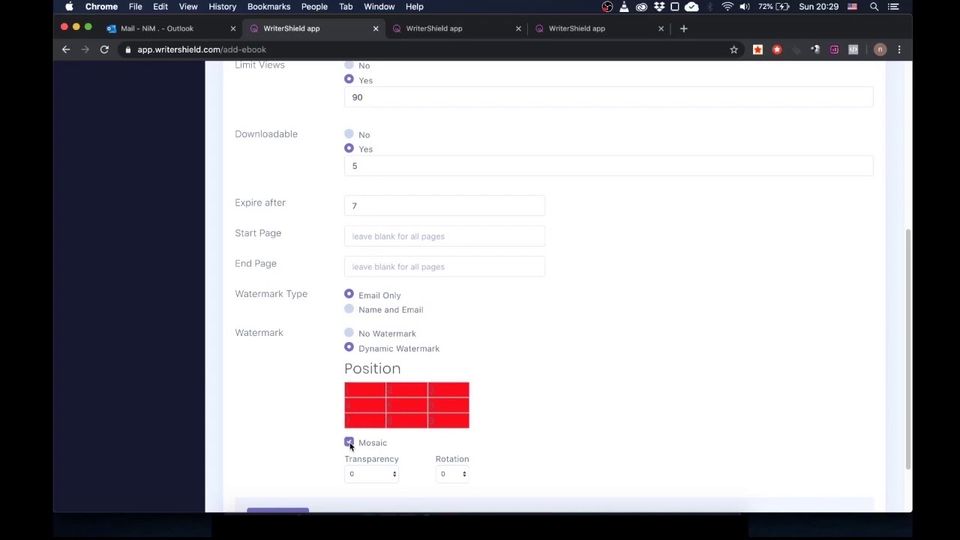Screen dimensions: 960x540
Task: Click the pink square extension icon
Action: coord(834,50)
